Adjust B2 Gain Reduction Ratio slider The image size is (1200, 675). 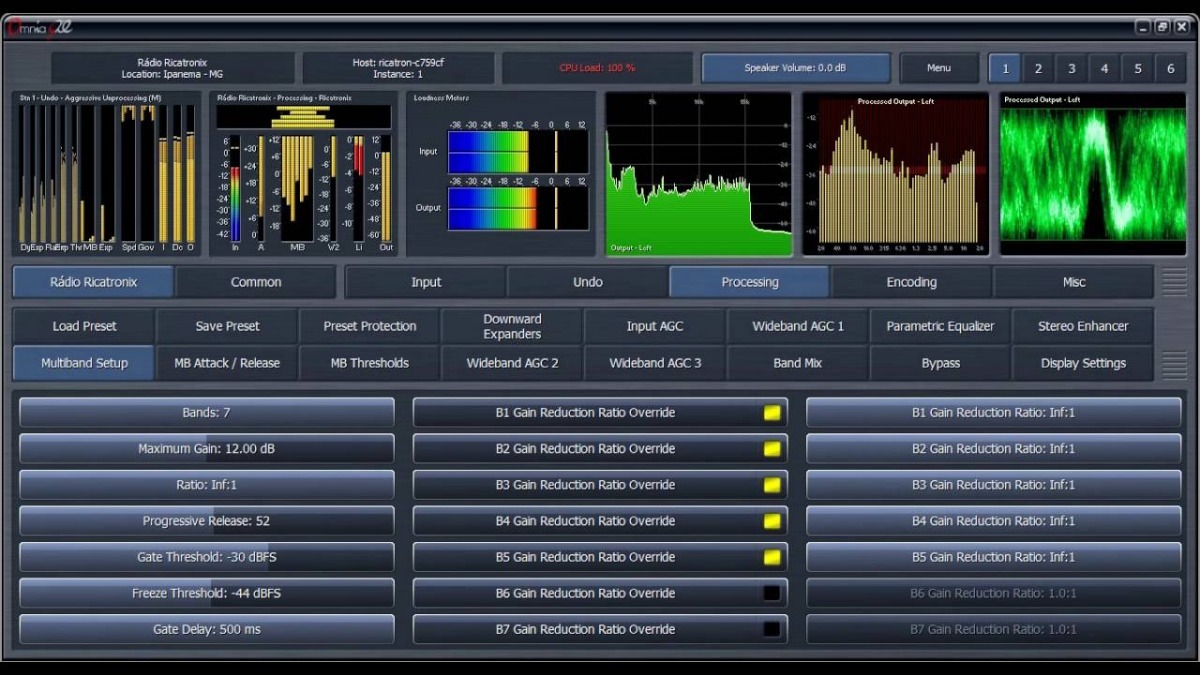[x=994, y=449]
